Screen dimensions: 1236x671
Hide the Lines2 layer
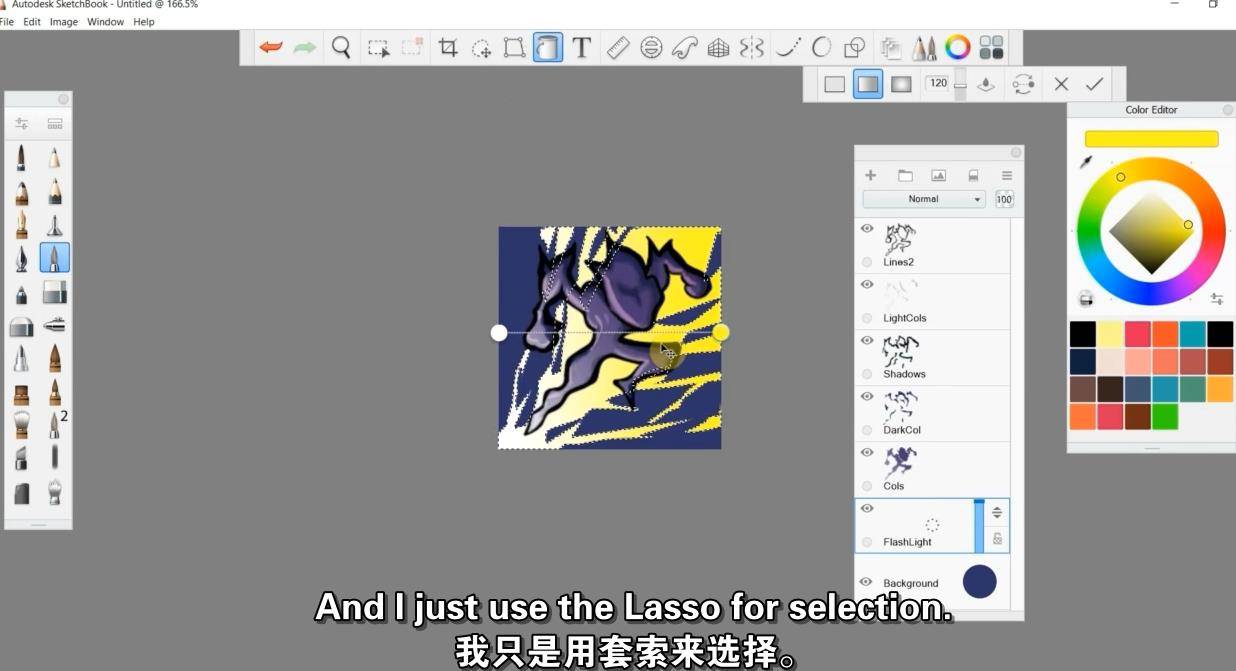tap(866, 228)
